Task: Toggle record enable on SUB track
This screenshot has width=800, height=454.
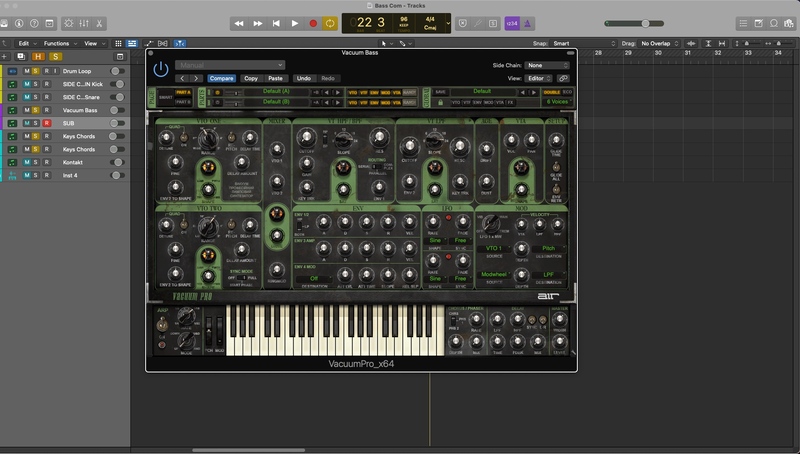Action: pyautogui.click(x=46, y=123)
